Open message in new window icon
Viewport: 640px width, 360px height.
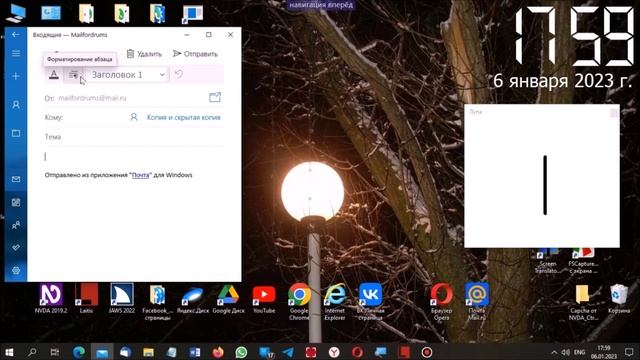[x=215, y=98]
